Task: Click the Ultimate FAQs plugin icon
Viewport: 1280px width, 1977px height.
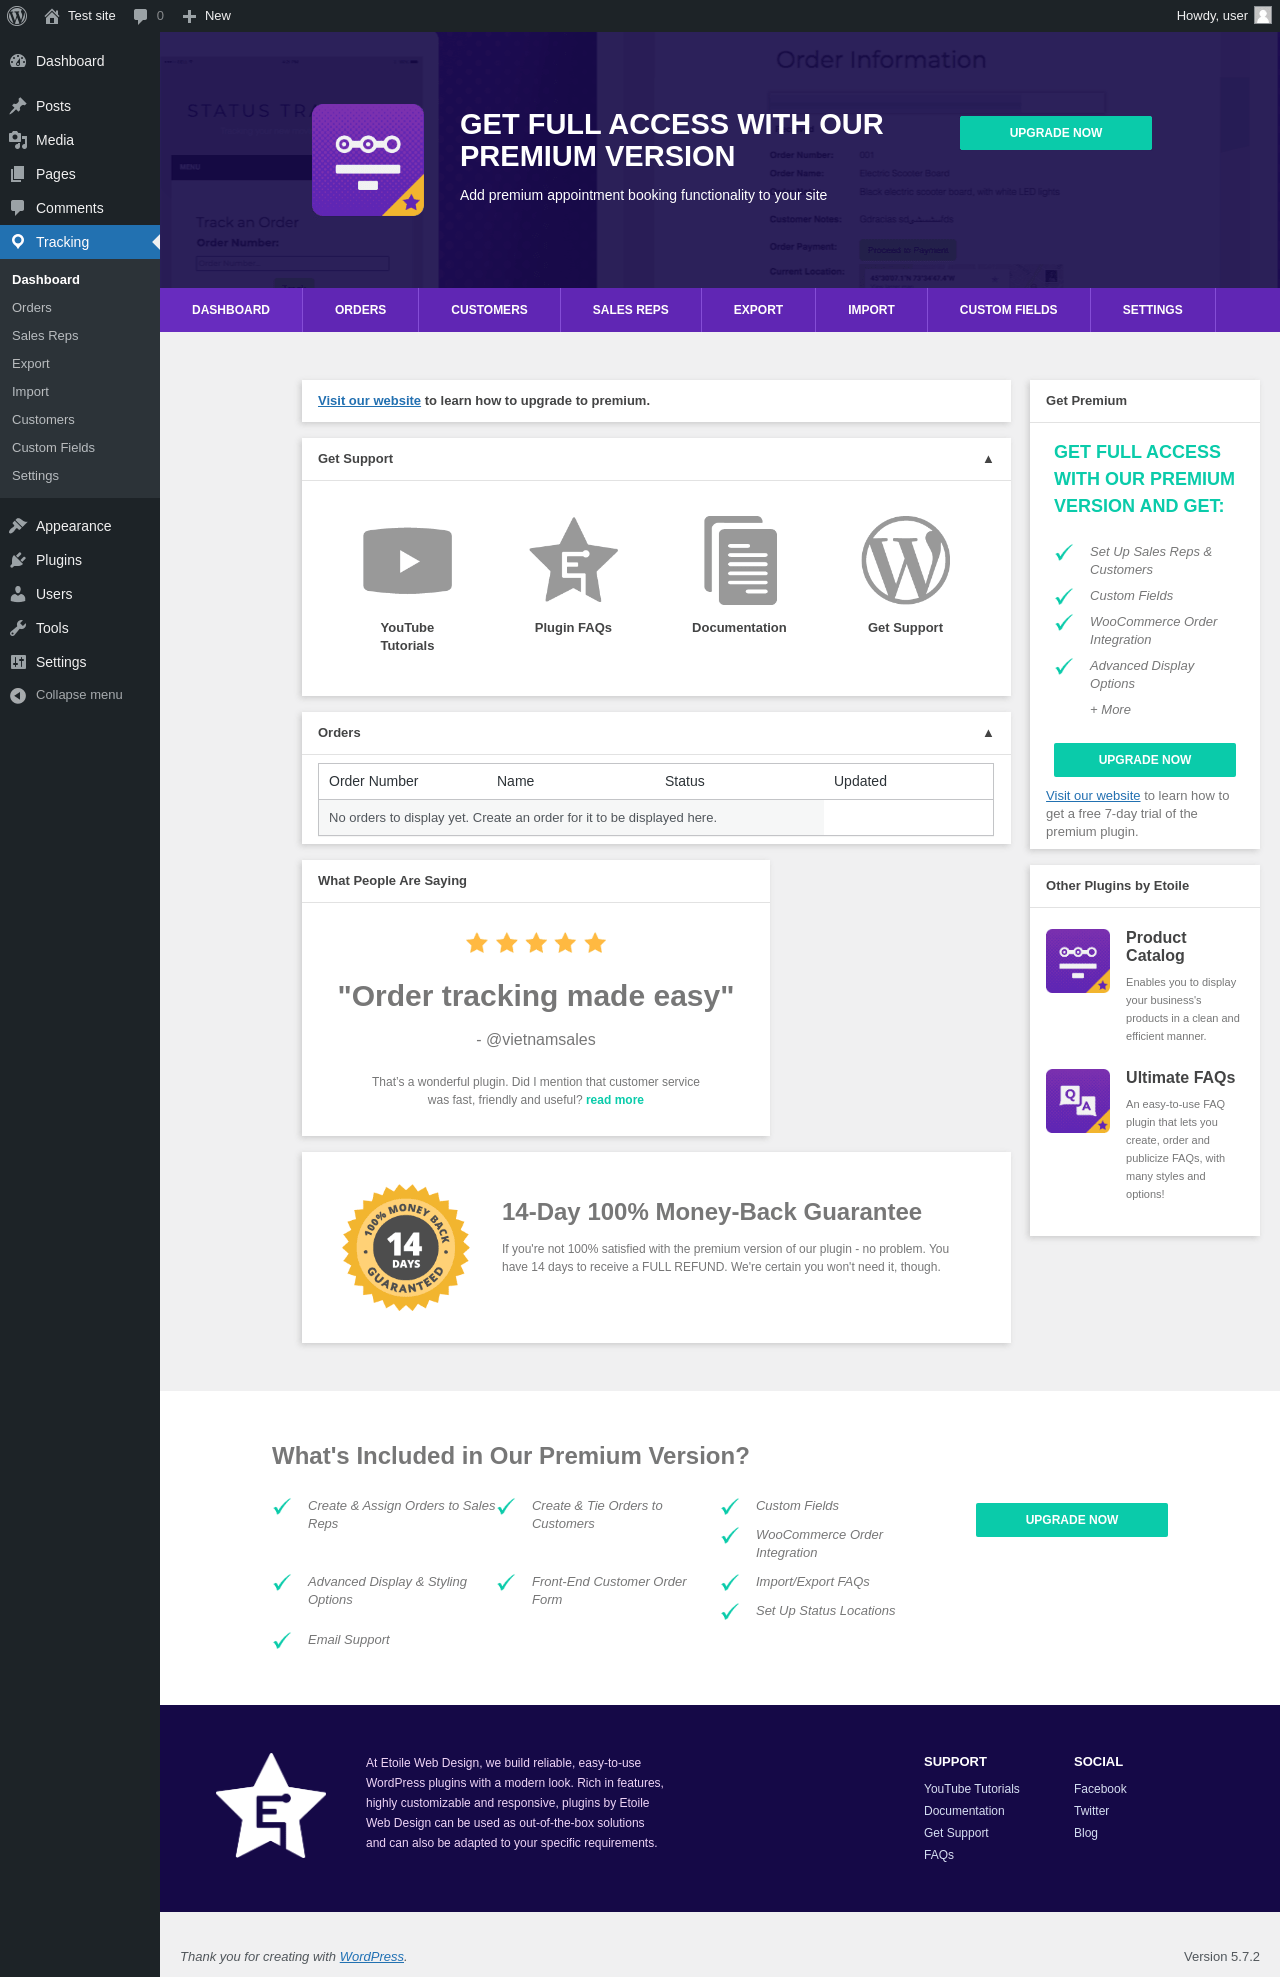Action: coord(1078,1101)
